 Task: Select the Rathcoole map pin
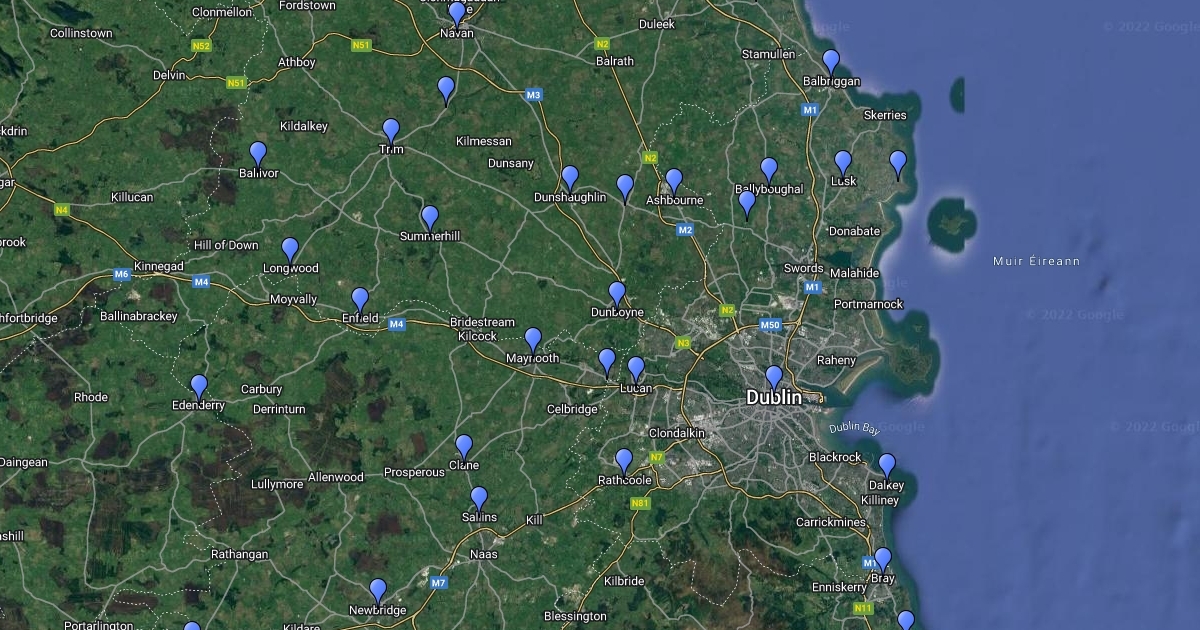(x=624, y=463)
